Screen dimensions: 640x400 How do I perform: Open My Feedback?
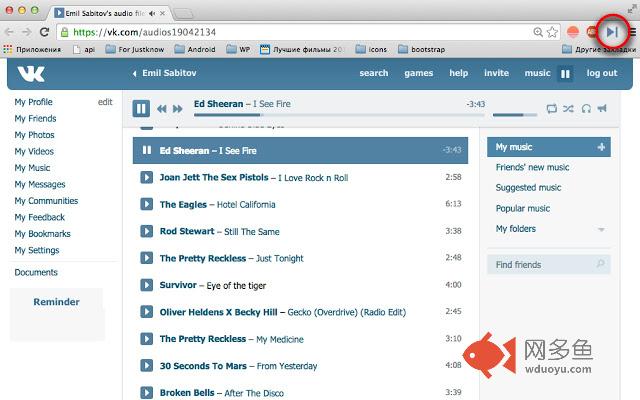tap(40, 217)
